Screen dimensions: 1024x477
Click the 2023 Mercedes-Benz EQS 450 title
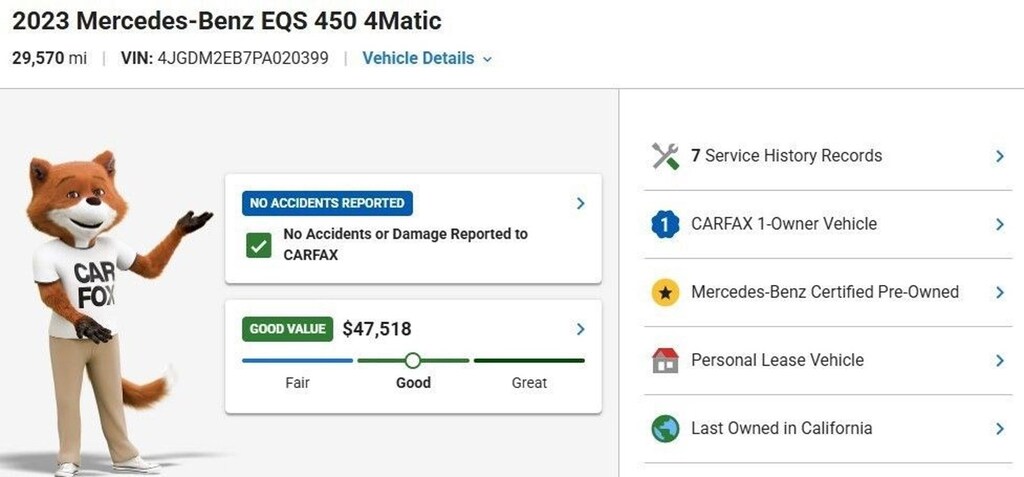click(227, 21)
